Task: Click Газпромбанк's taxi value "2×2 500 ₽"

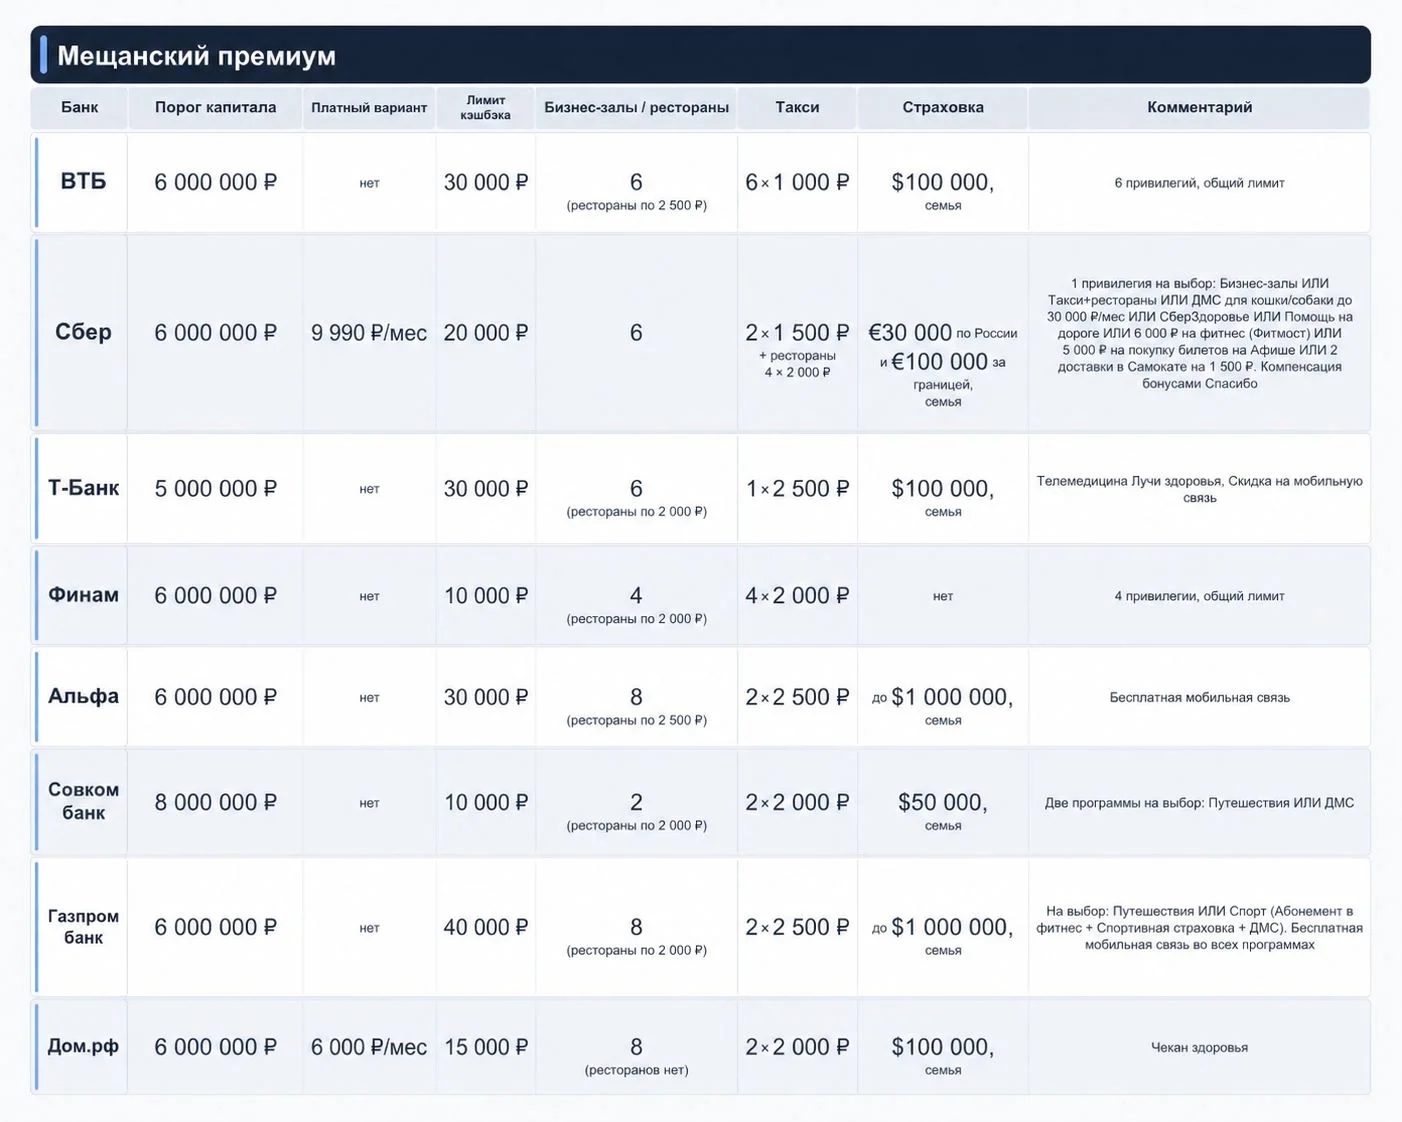Action: point(797,927)
